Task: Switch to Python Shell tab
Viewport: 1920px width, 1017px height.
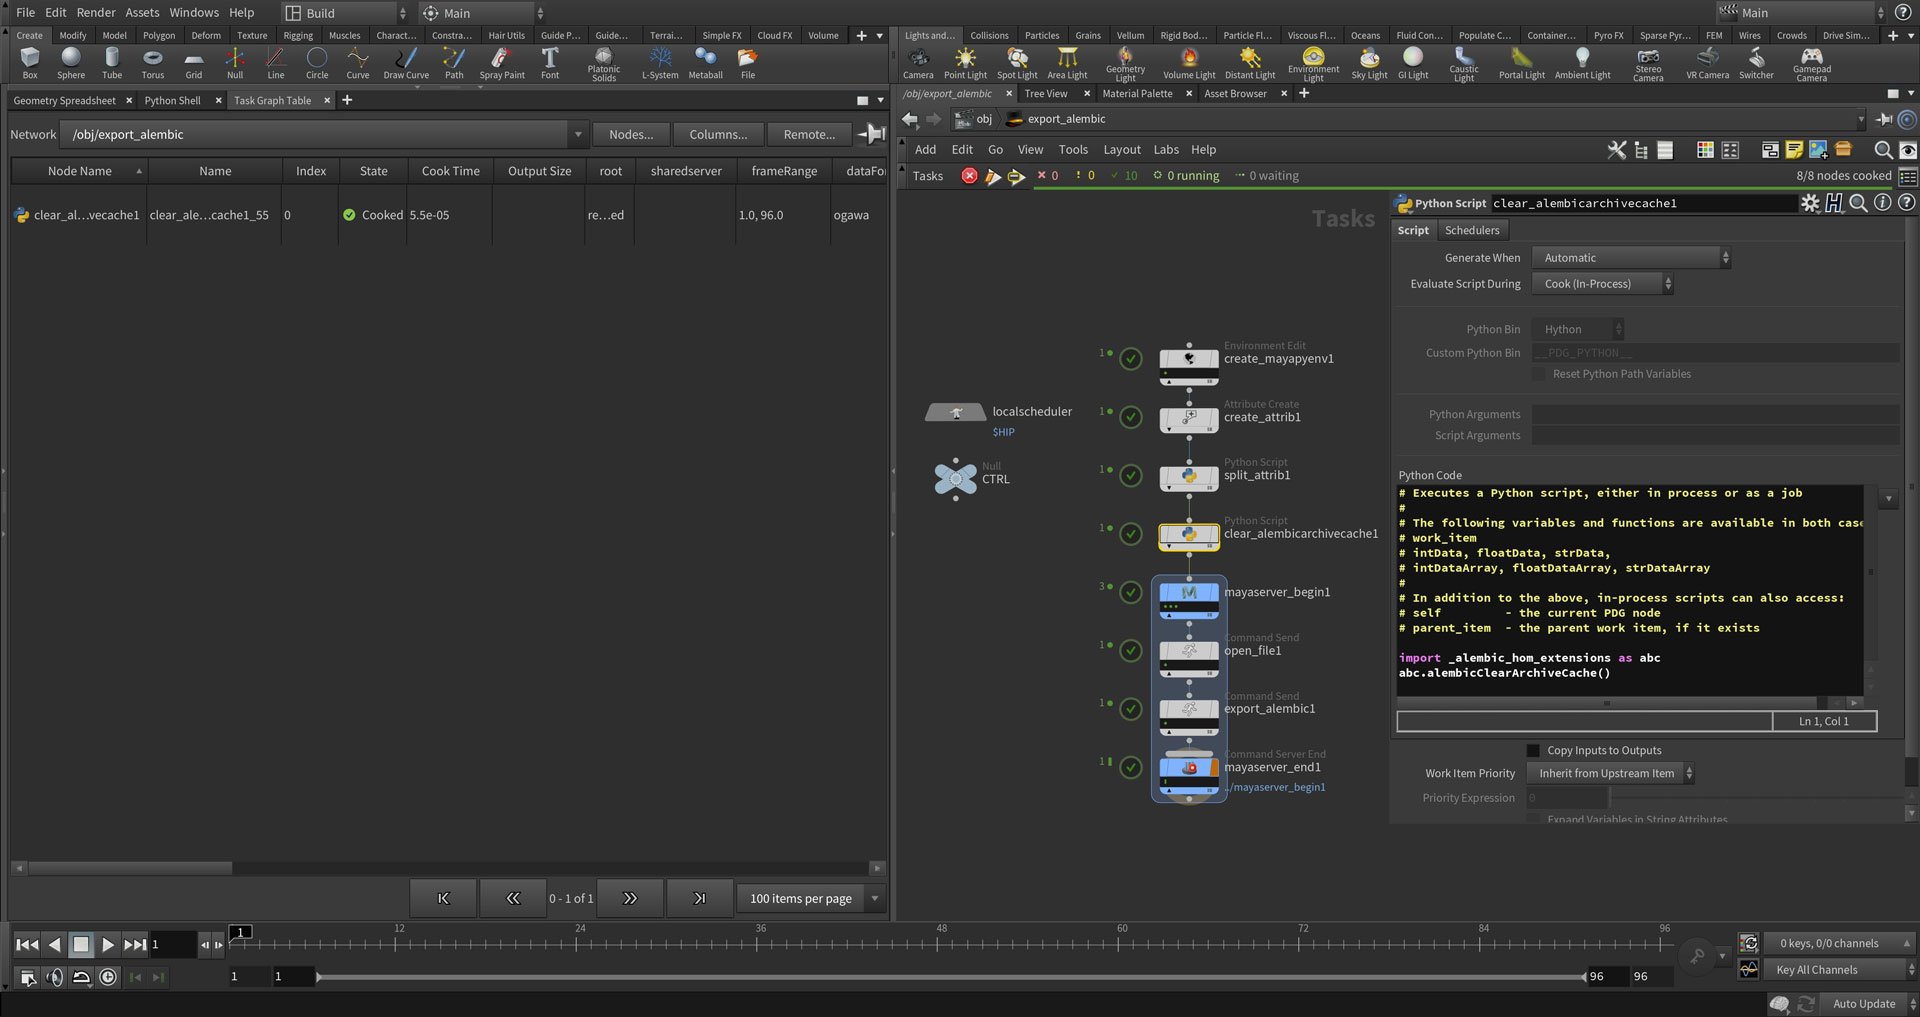Action: click(x=172, y=100)
